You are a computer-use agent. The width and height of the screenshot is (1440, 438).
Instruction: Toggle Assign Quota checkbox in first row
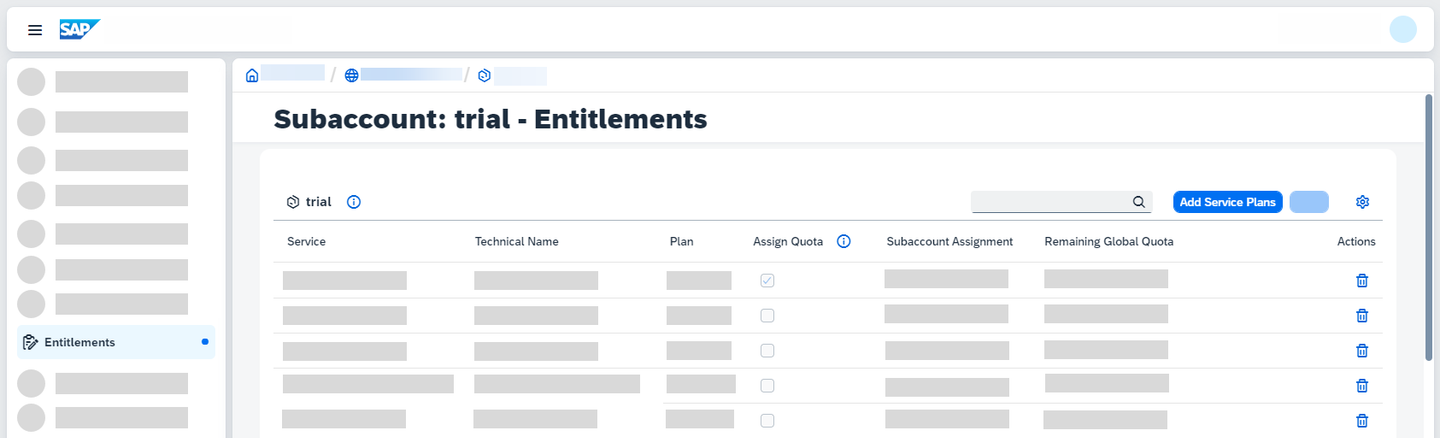point(767,281)
